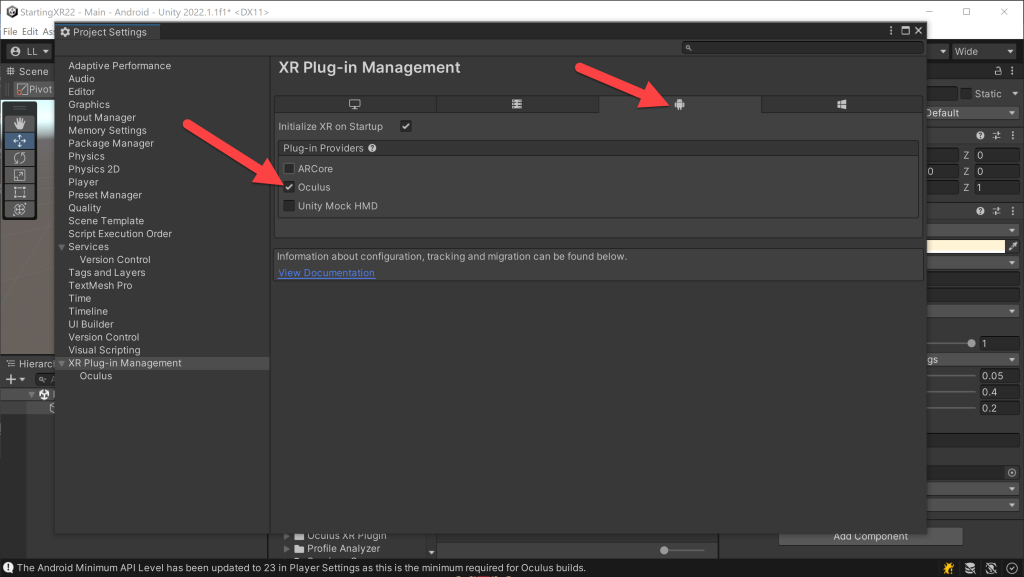Open the object picker circle icon
The width and height of the screenshot is (1024, 577).
pos(1012,473)
